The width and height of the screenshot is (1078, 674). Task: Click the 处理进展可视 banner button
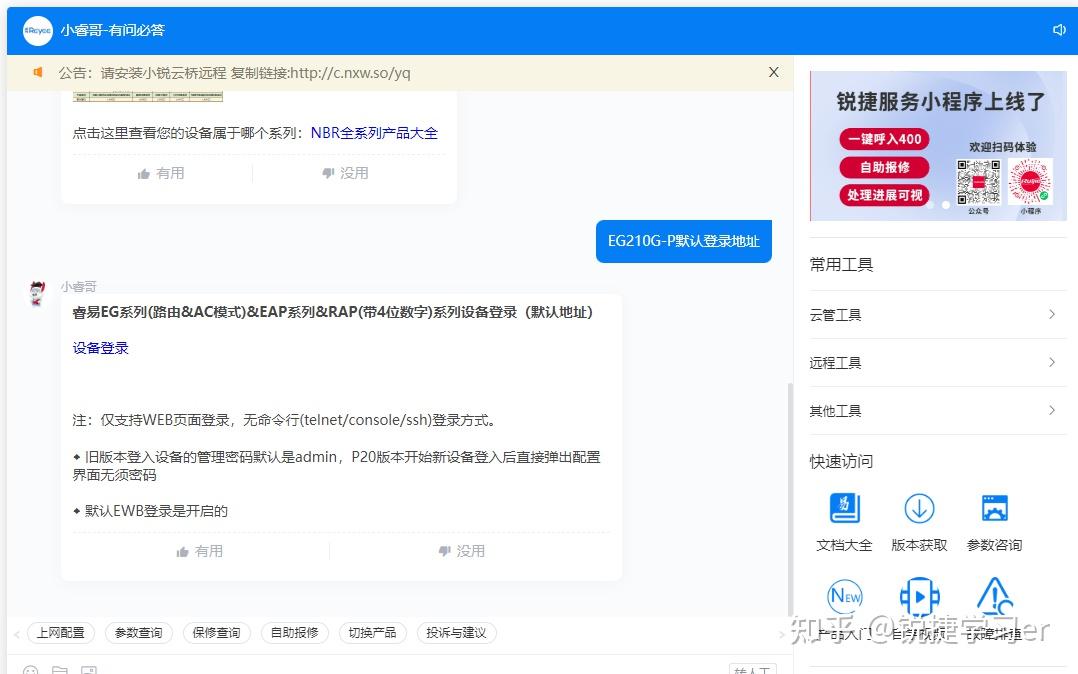pos(884,195)
